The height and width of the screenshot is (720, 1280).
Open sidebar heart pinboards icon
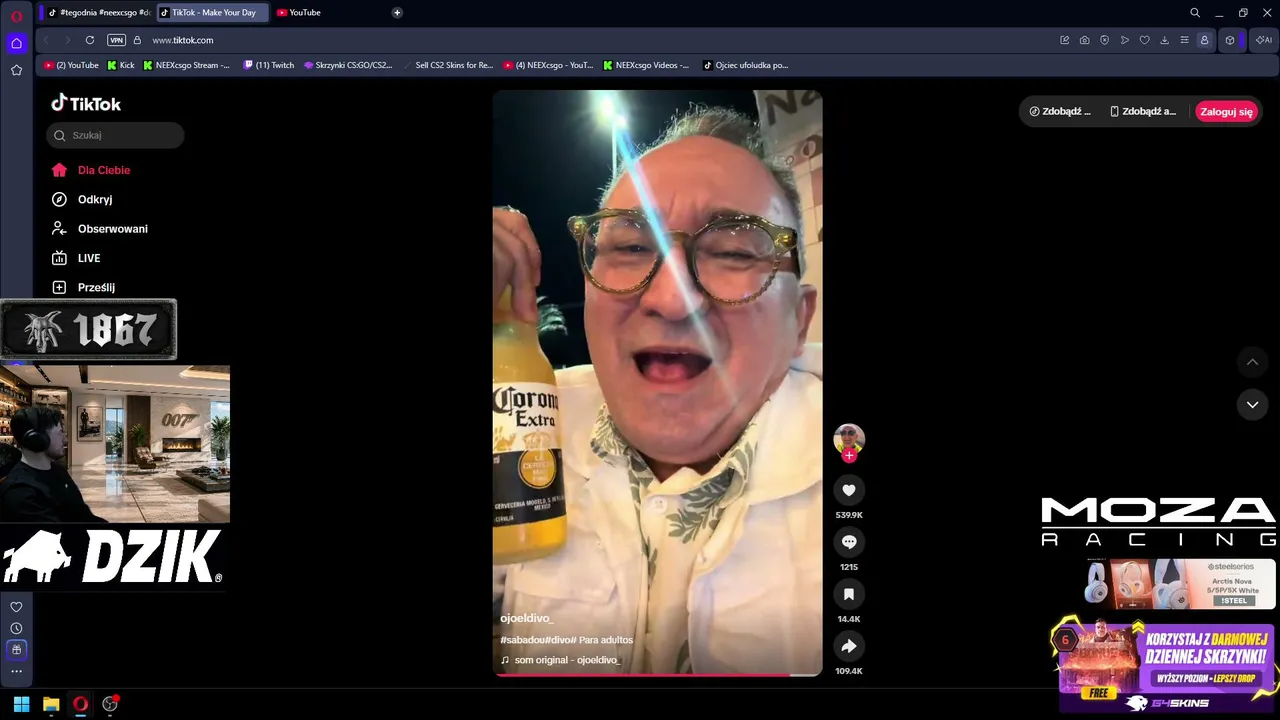point(16,607)
